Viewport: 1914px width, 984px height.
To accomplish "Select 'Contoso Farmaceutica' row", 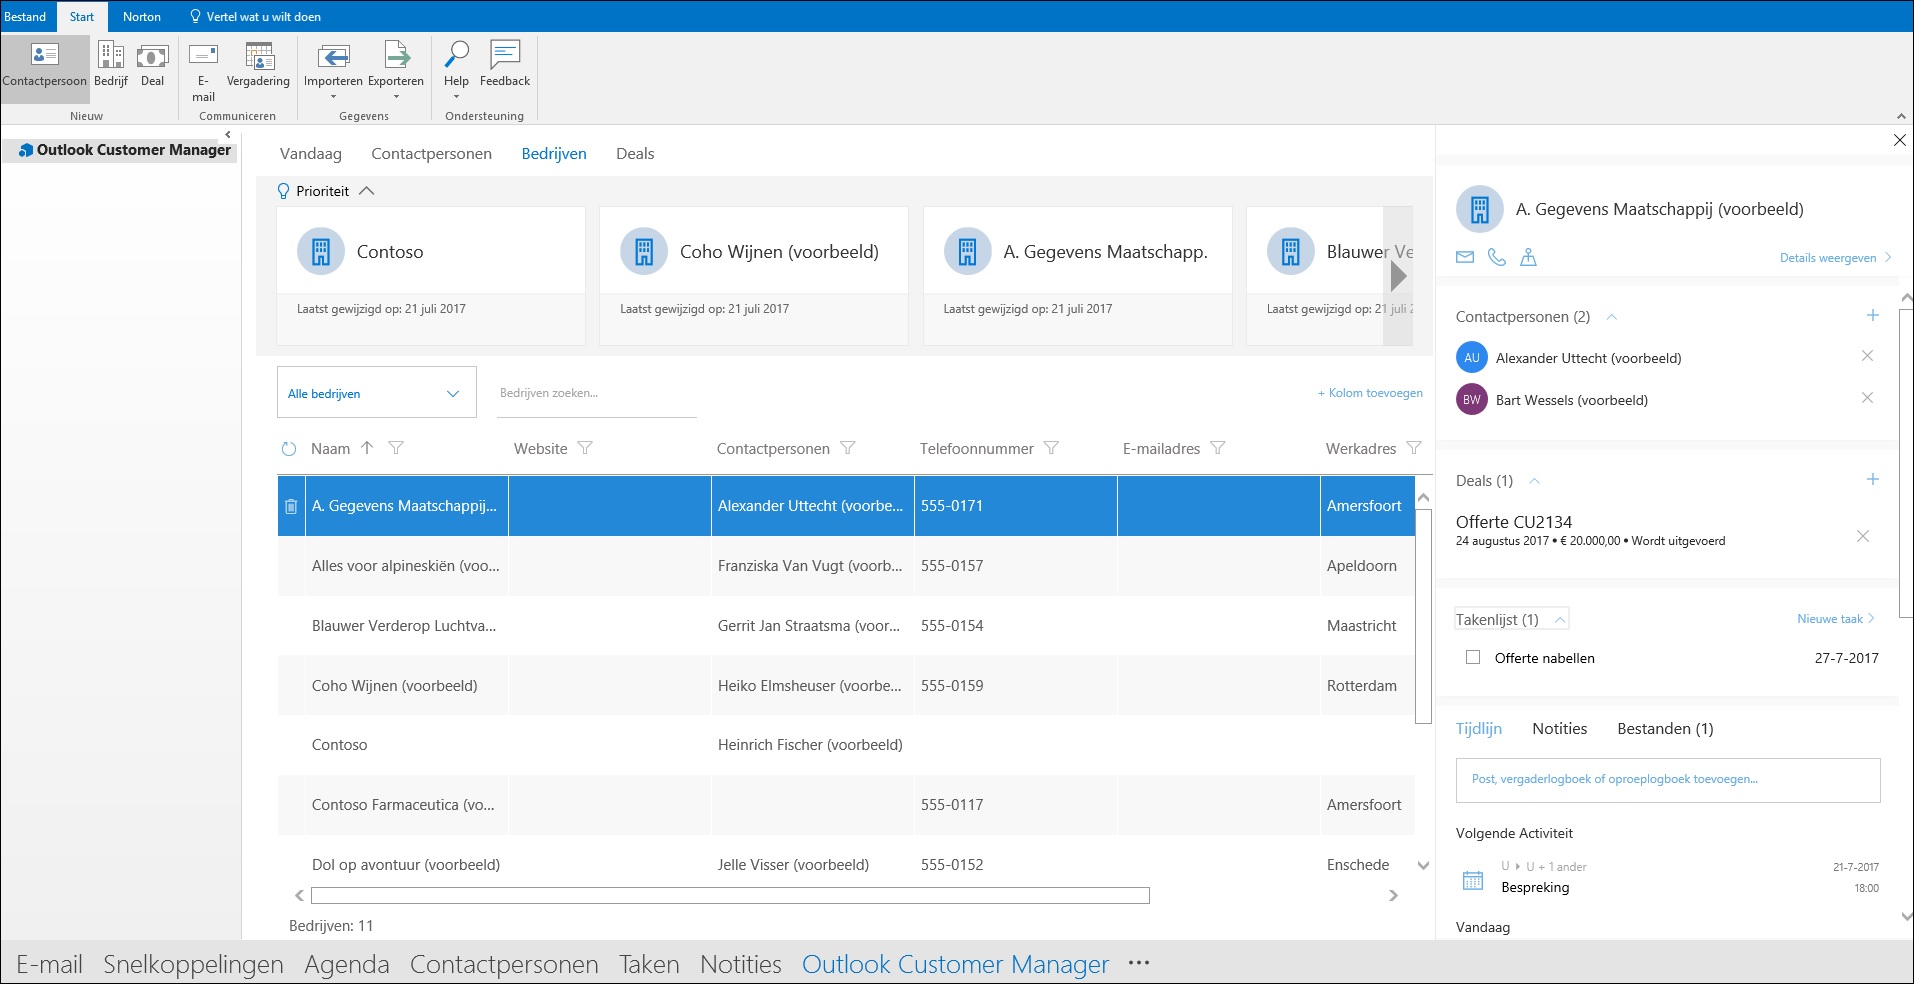I will pos(846,805).
